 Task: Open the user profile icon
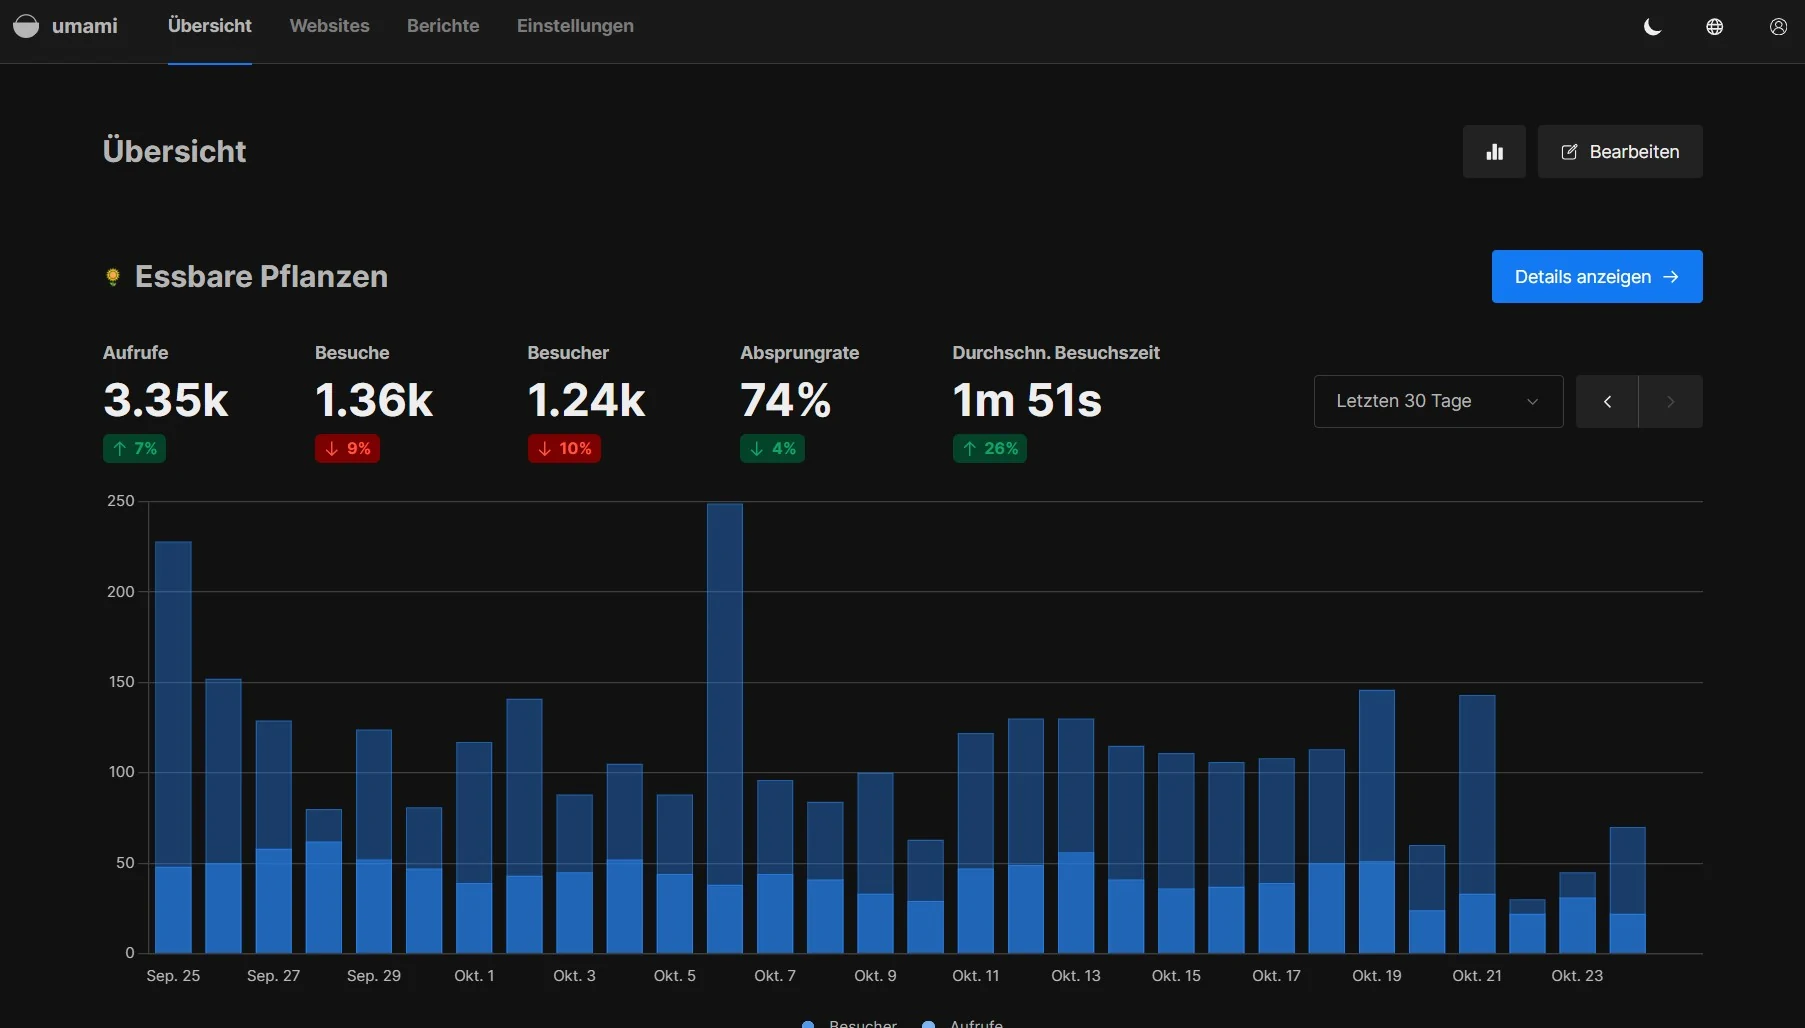[x=1777, y=27]
